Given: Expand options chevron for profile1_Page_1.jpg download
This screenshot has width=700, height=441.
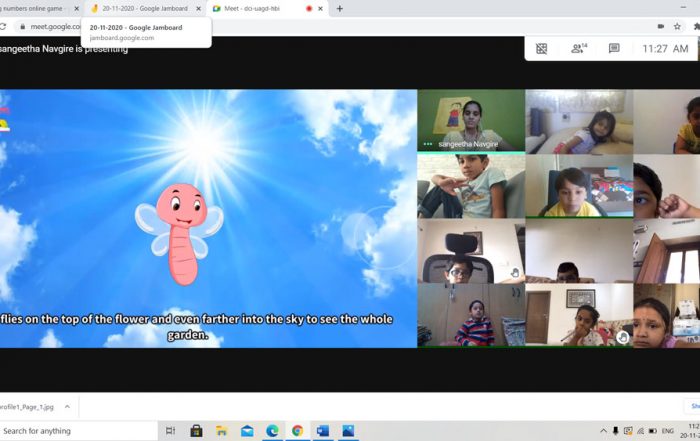Looking at the screenshot, I should coord(67,407).
